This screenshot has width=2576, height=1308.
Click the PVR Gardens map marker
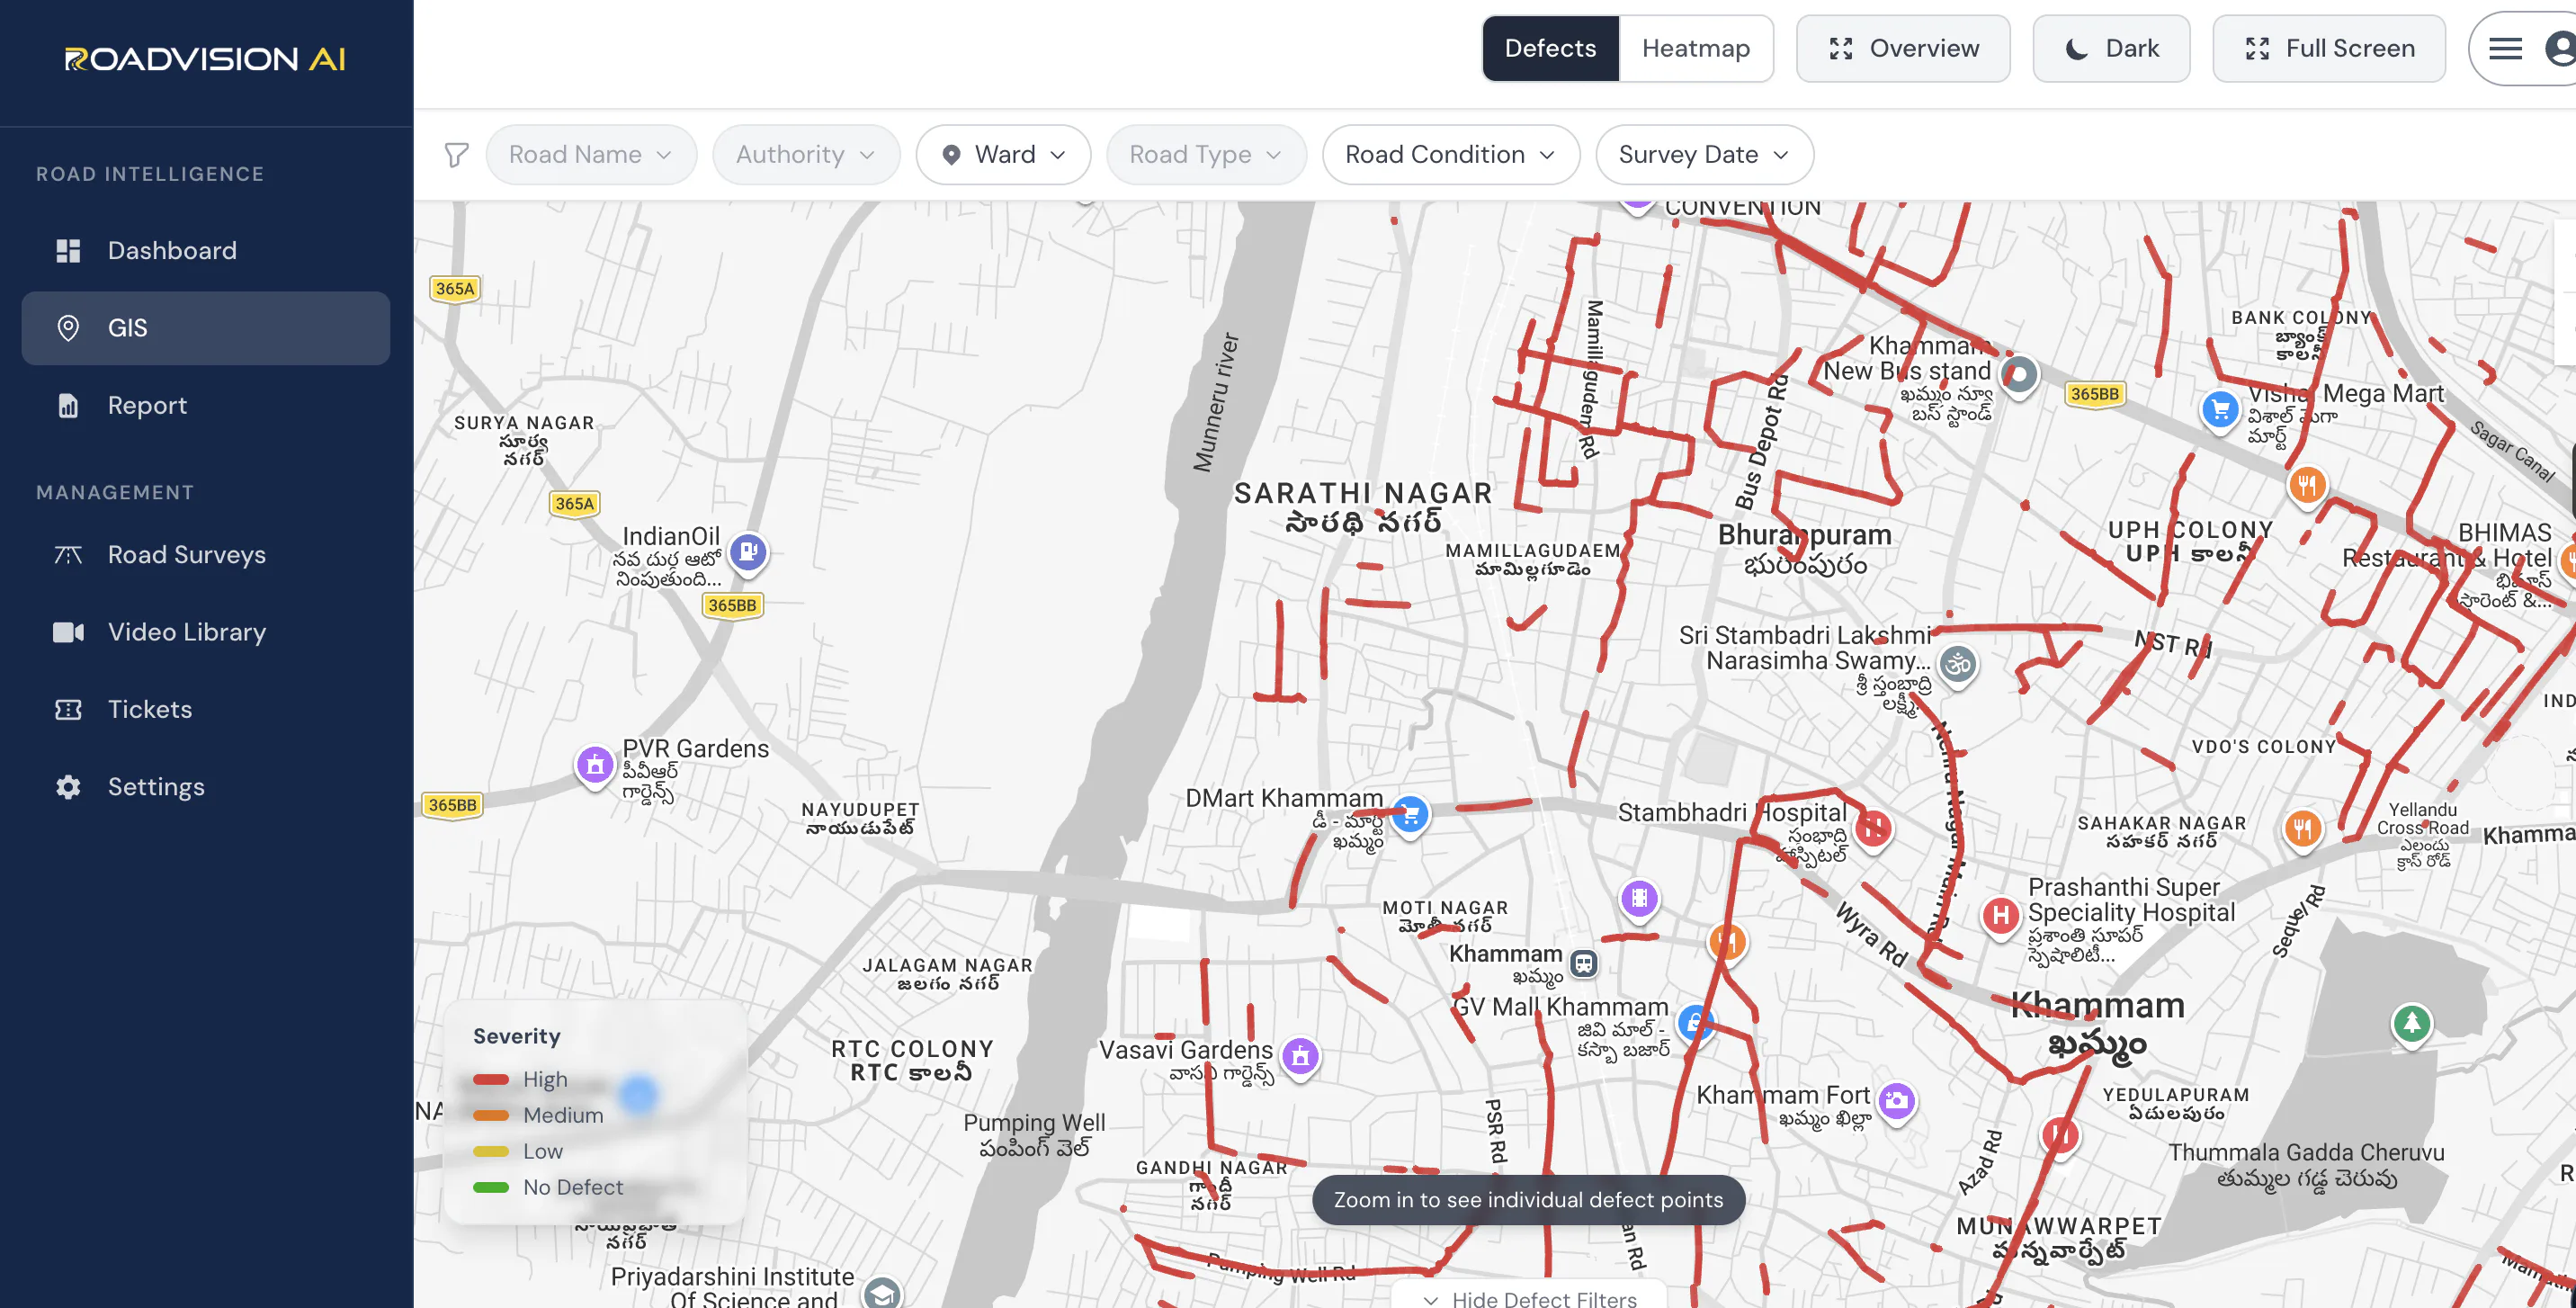(x=594, y=767)
